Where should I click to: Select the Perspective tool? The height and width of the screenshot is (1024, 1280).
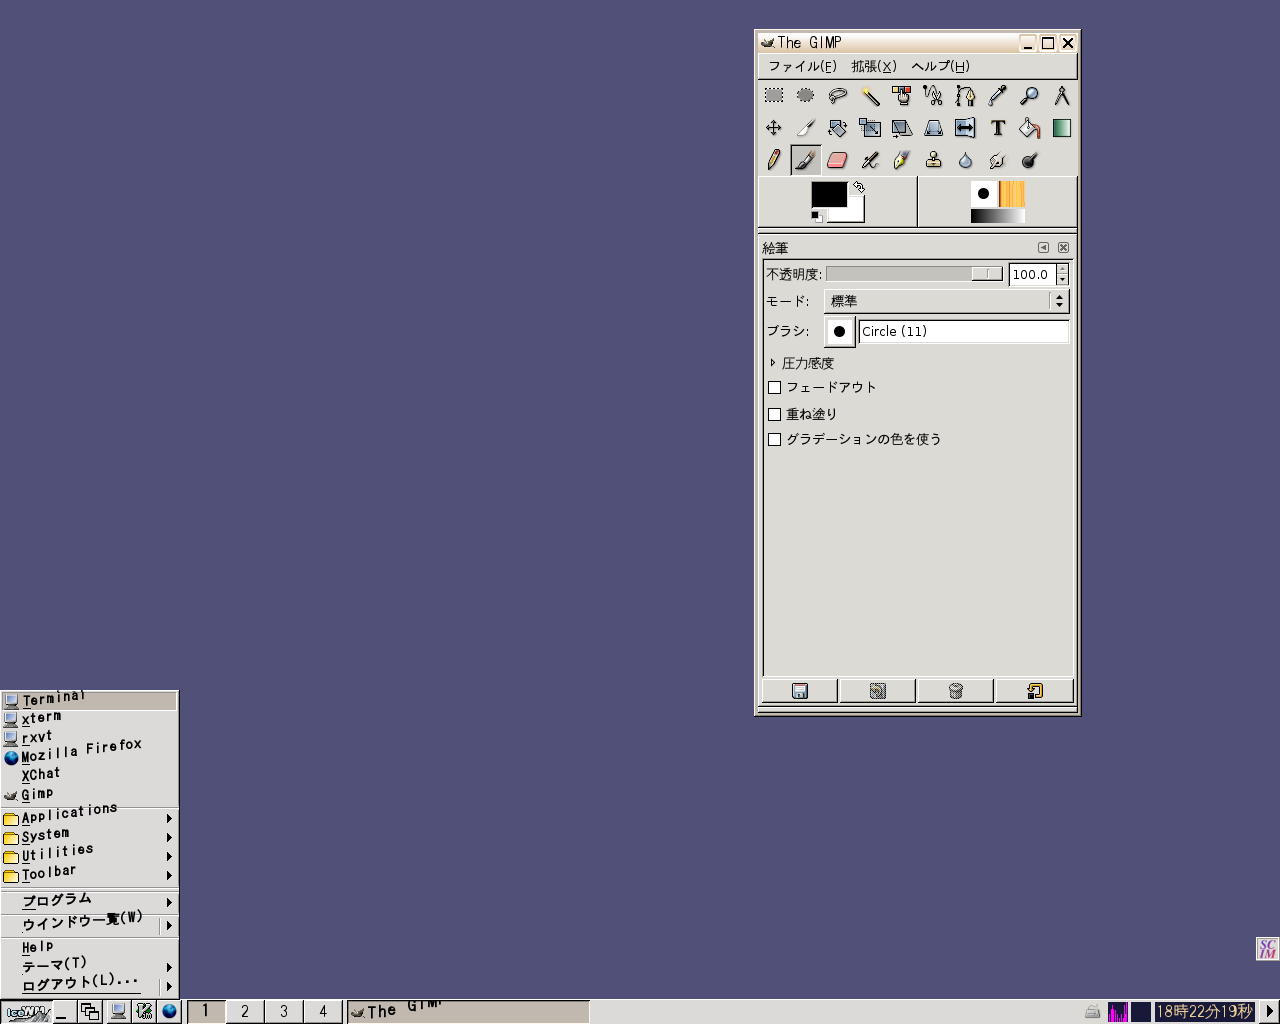(934, 128)
